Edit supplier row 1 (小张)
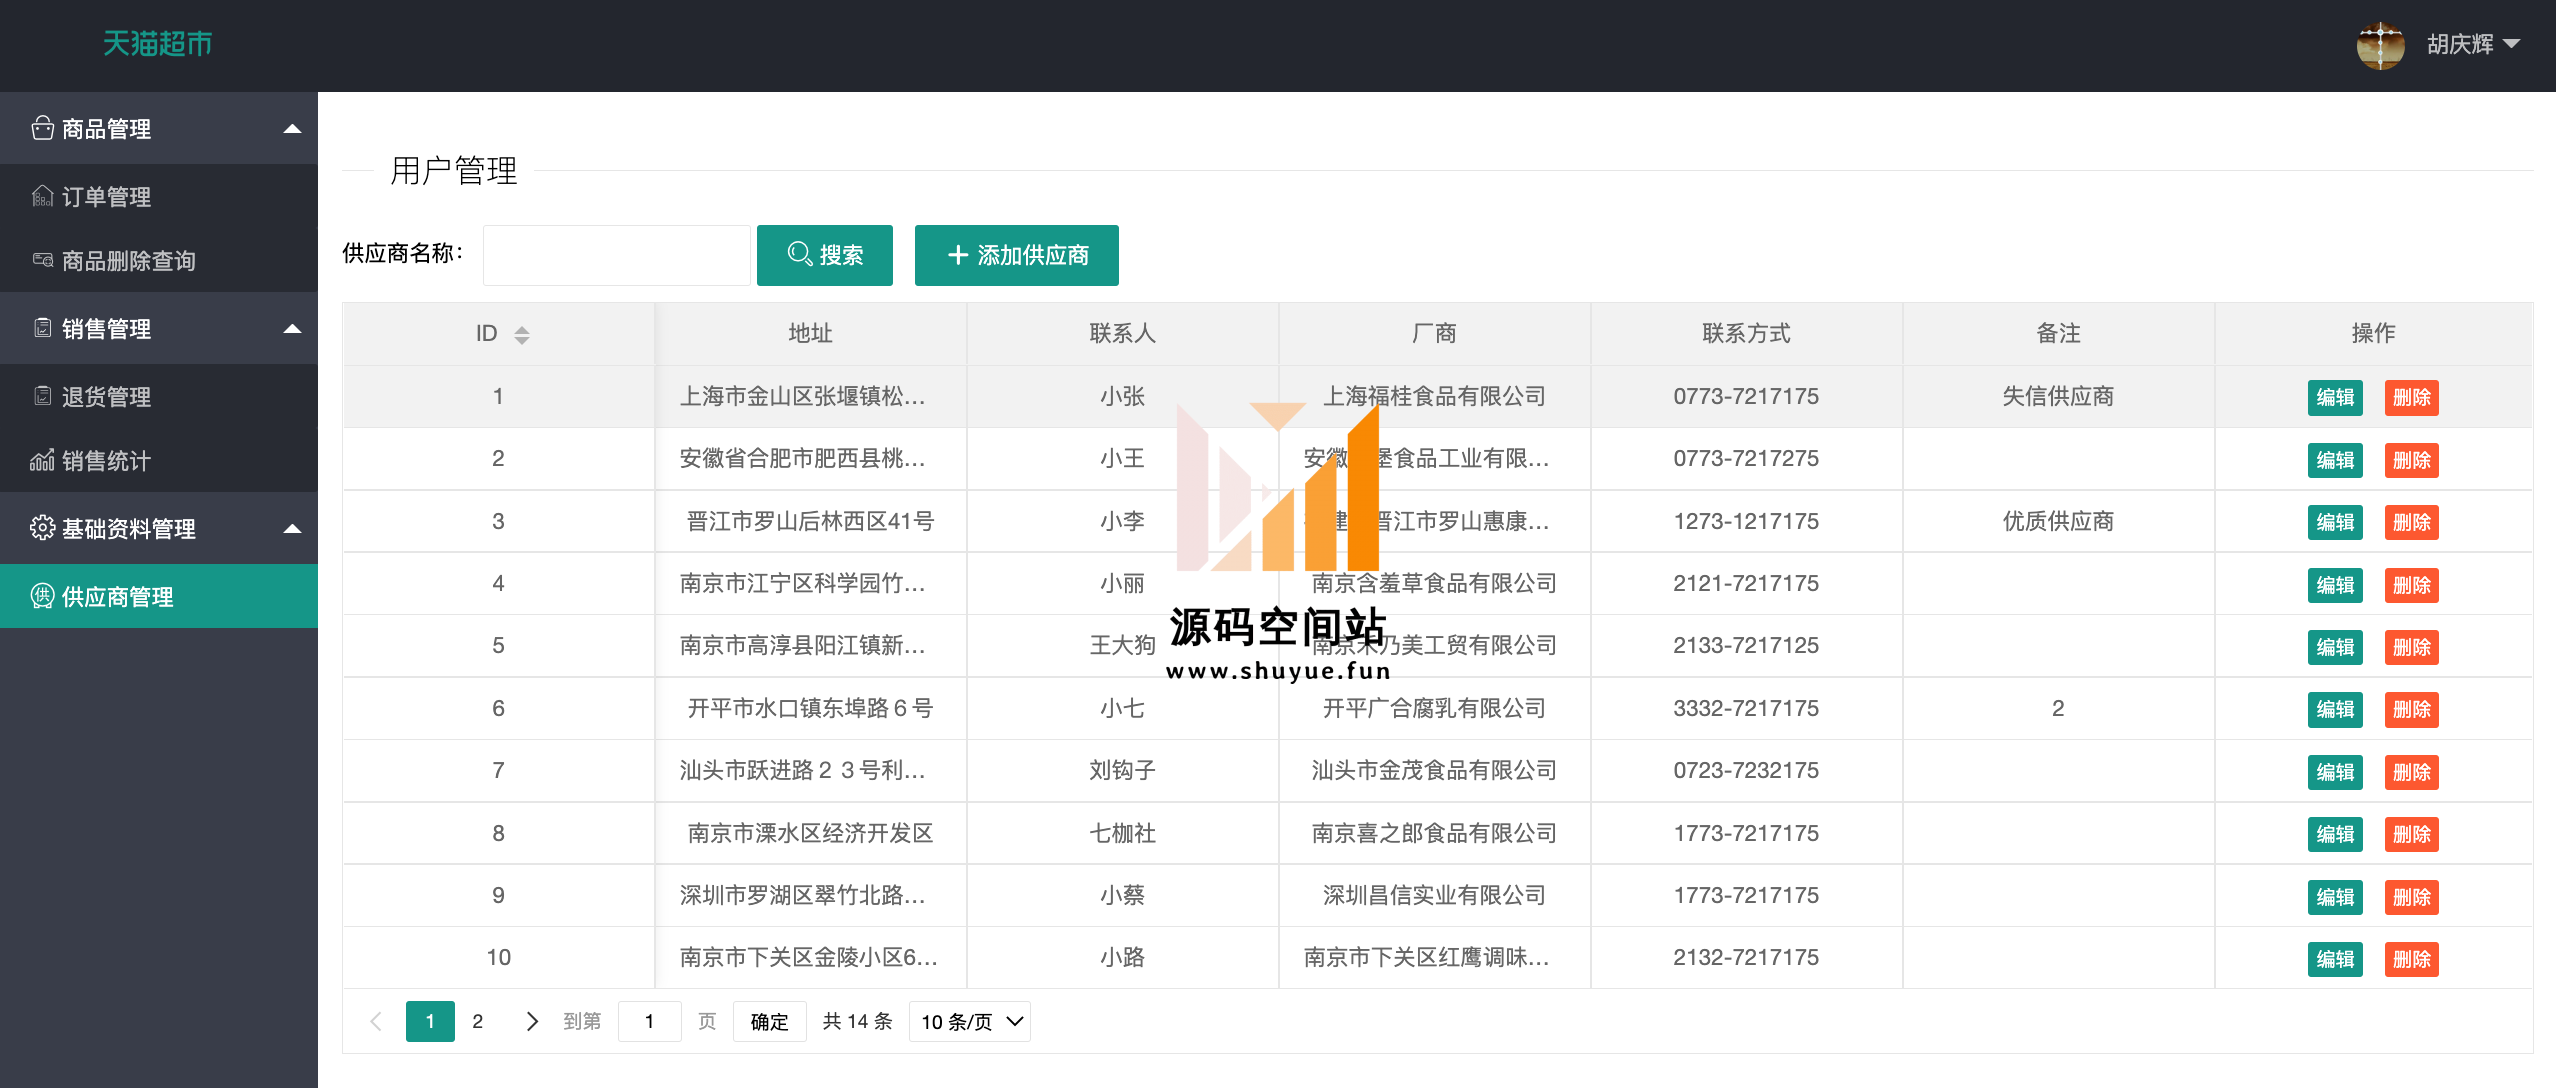The image size is (2556, 1088). tap(2335, 397)
